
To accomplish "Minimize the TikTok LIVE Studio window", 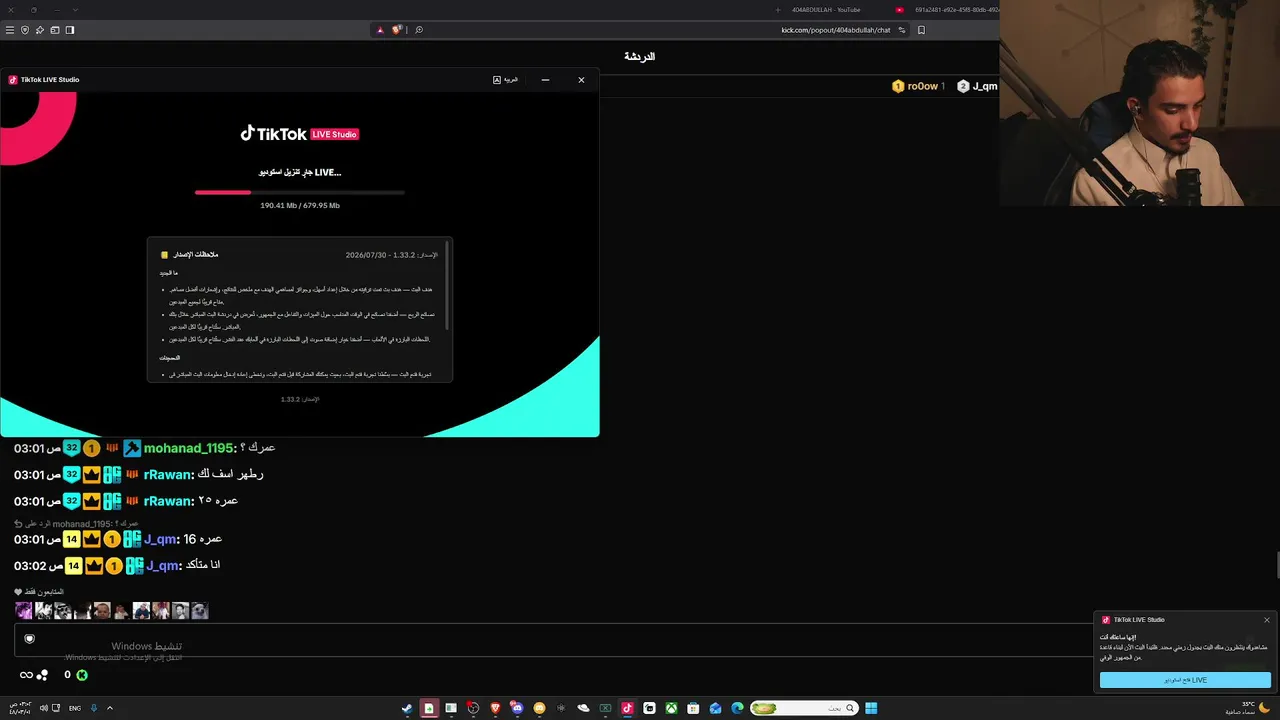I will pyautogui.click(x=545, y=80).
